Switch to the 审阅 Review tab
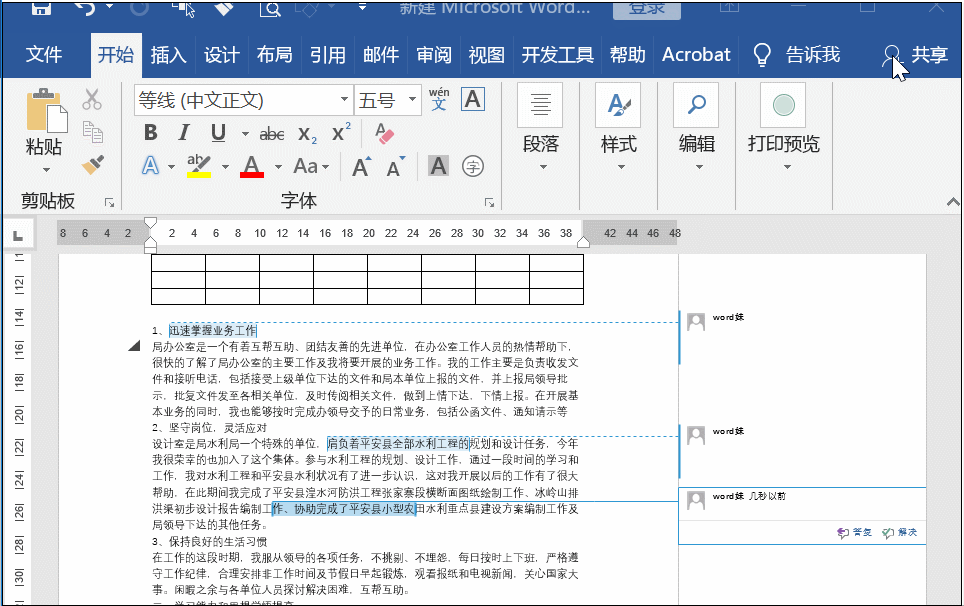Viewport: 964px width, 606px height. click(x=433, y=55)
